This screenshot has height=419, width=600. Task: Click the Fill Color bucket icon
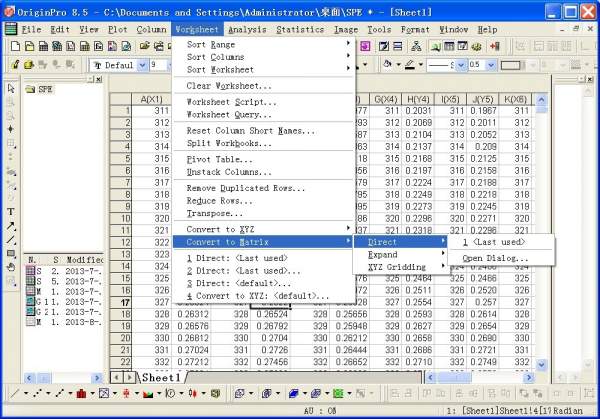[387, 65]
